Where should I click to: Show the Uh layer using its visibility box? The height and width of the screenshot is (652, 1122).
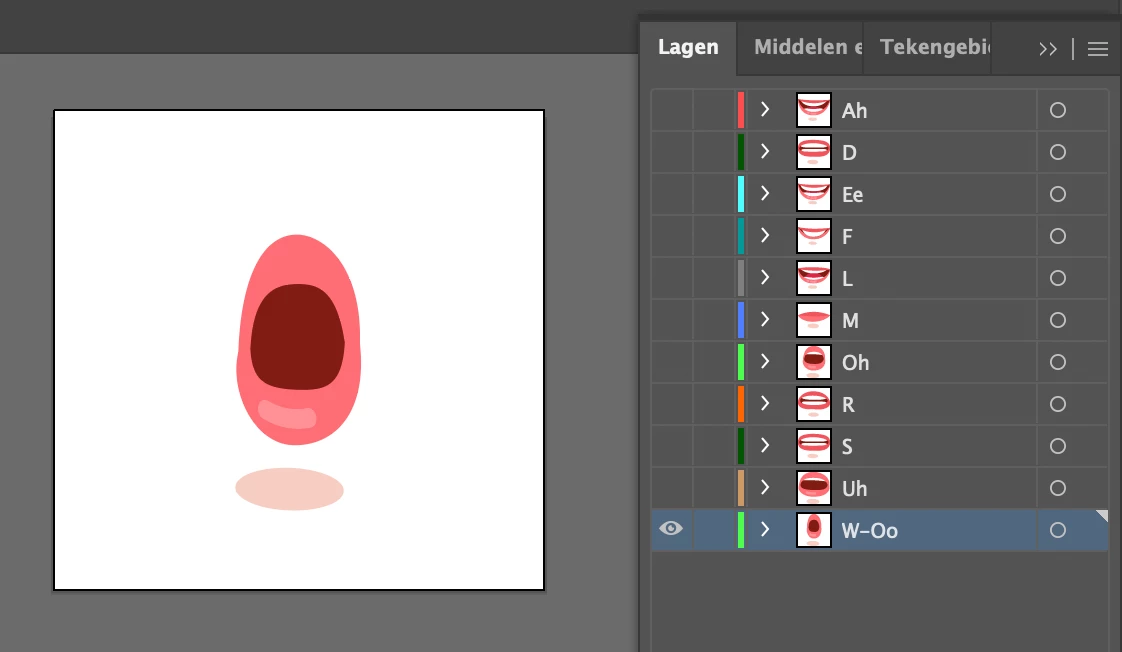pyautogui.click(x=672, y=488)
